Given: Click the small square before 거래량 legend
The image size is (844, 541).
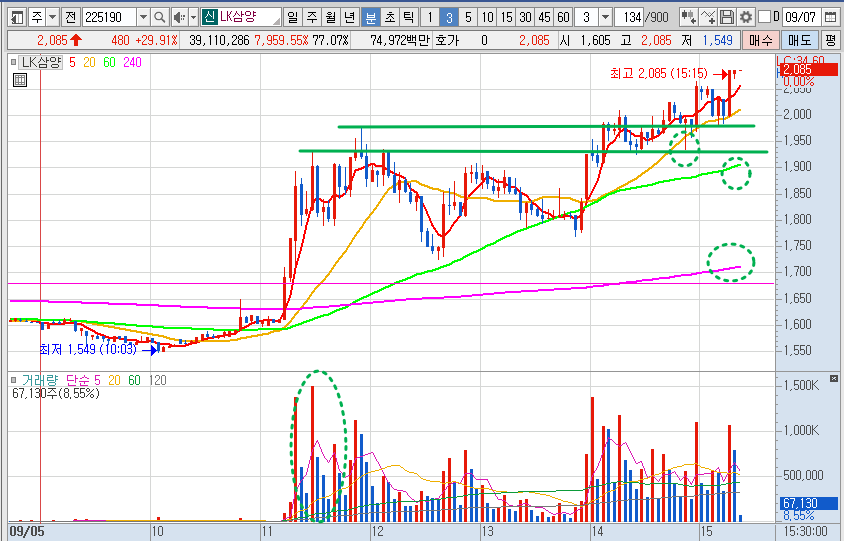Looking at the screenshot, I should point(13,380).
